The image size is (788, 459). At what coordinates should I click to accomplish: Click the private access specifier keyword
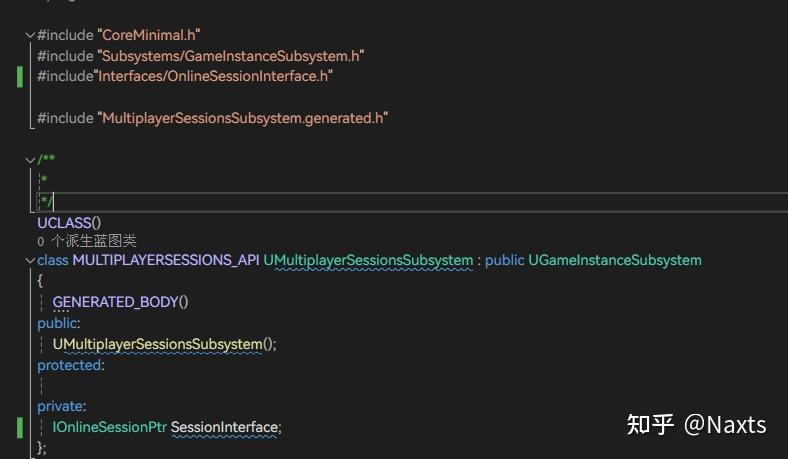(60, 406)
